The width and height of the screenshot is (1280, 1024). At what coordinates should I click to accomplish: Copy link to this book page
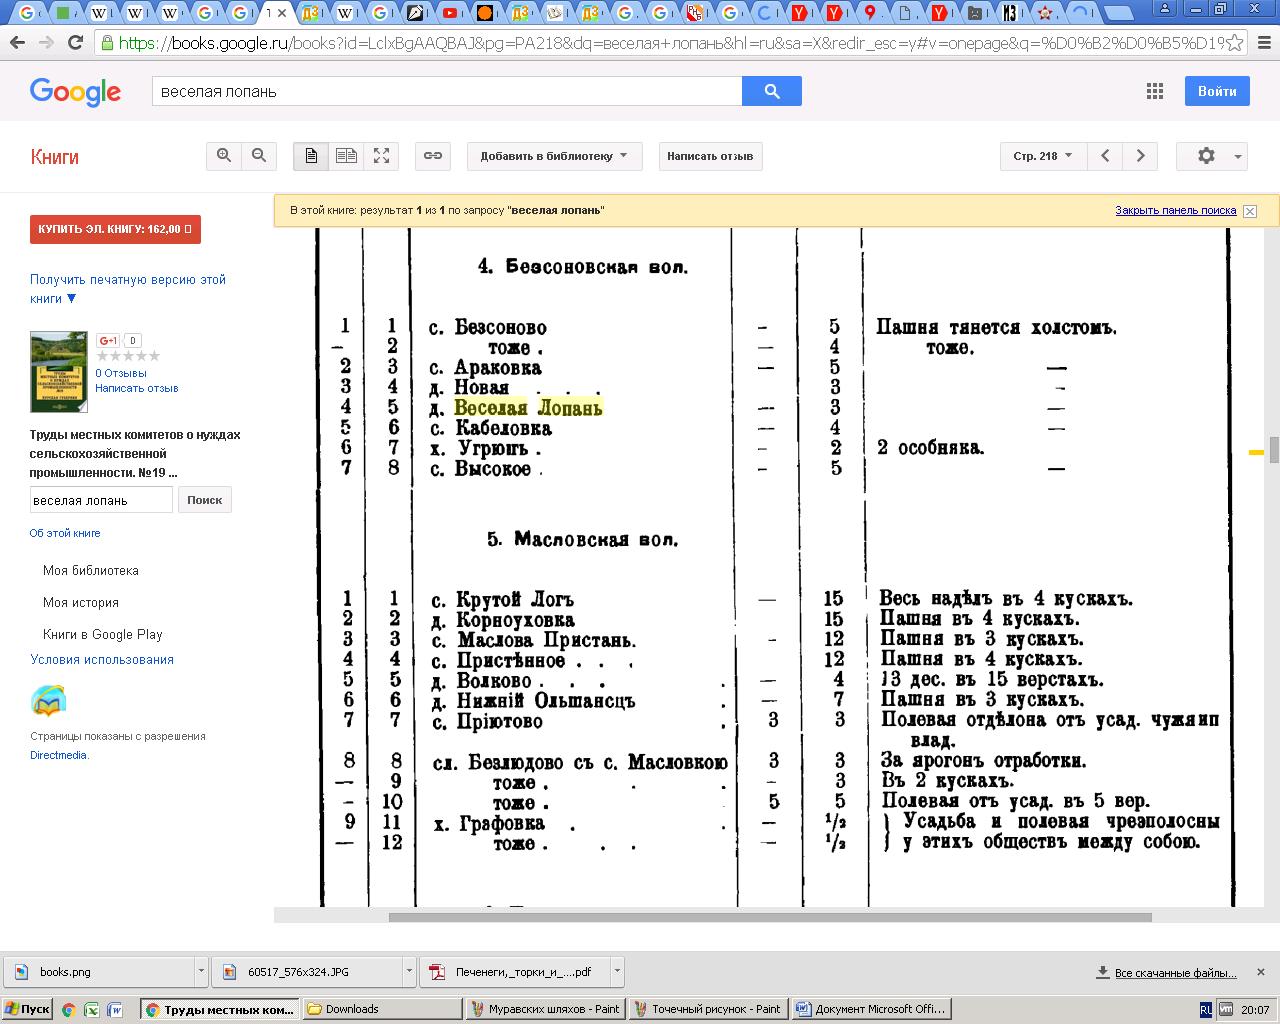click(432, 156)
